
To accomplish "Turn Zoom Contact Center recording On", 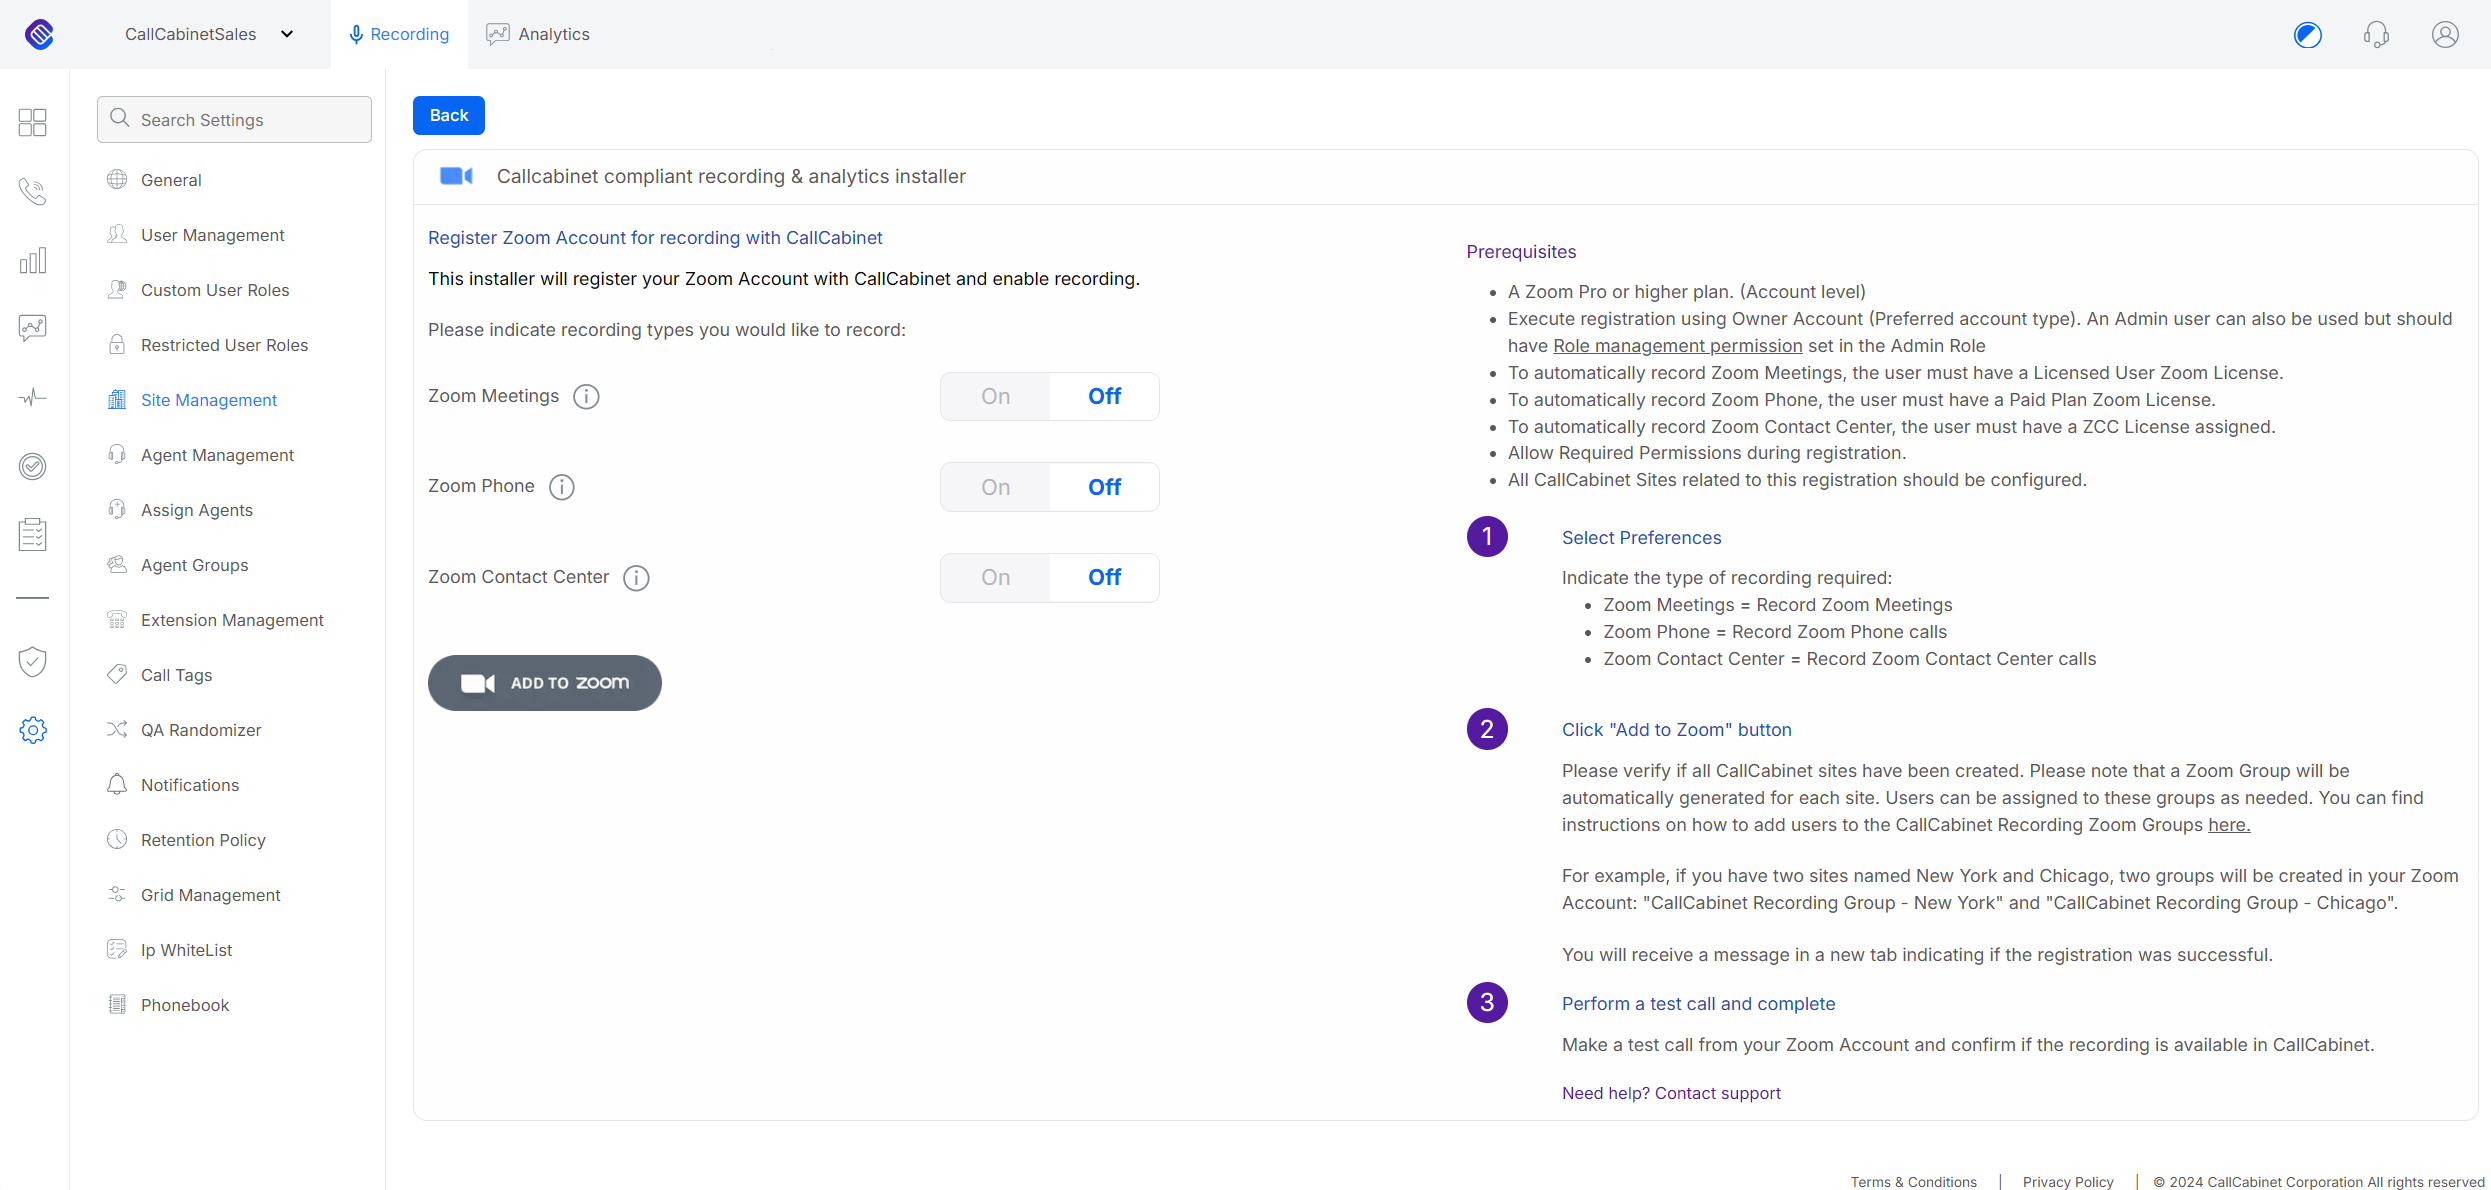I will (995, 578).
